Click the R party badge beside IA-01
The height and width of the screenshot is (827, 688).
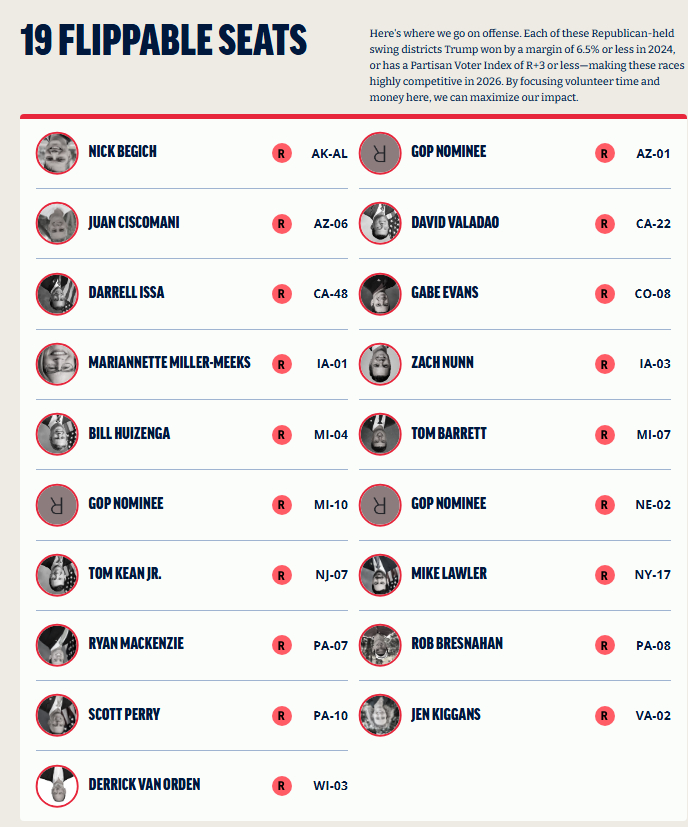pos(282,364)
